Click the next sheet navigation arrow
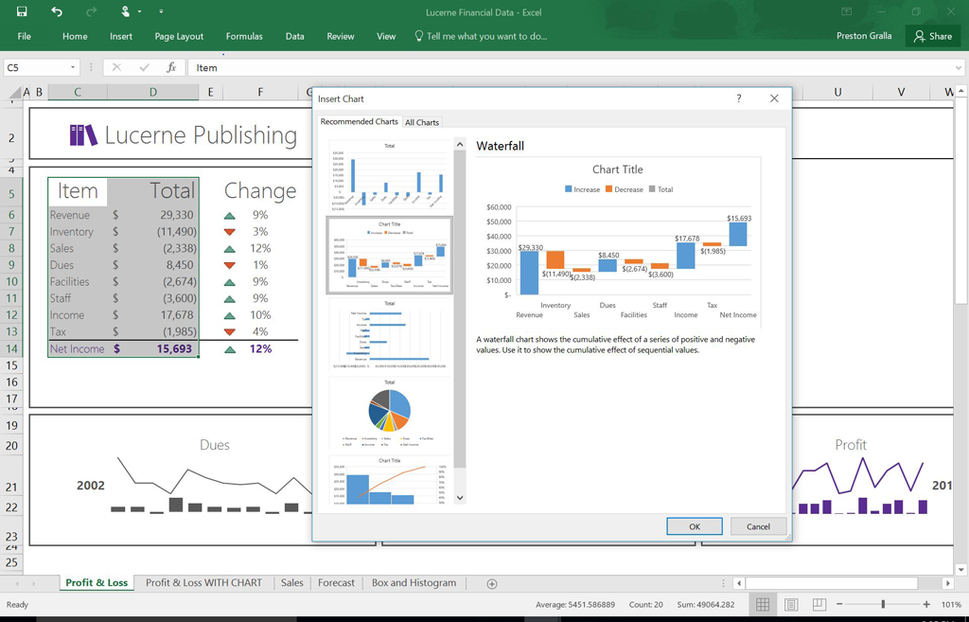This screenshot has width=969, height=622. pos(34,583)
